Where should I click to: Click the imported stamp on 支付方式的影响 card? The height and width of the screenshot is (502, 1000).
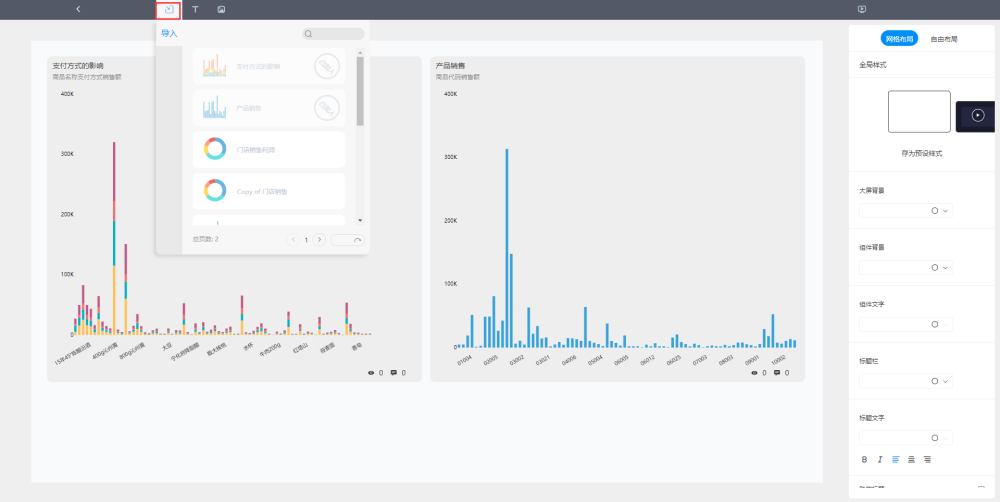(327, 66)
